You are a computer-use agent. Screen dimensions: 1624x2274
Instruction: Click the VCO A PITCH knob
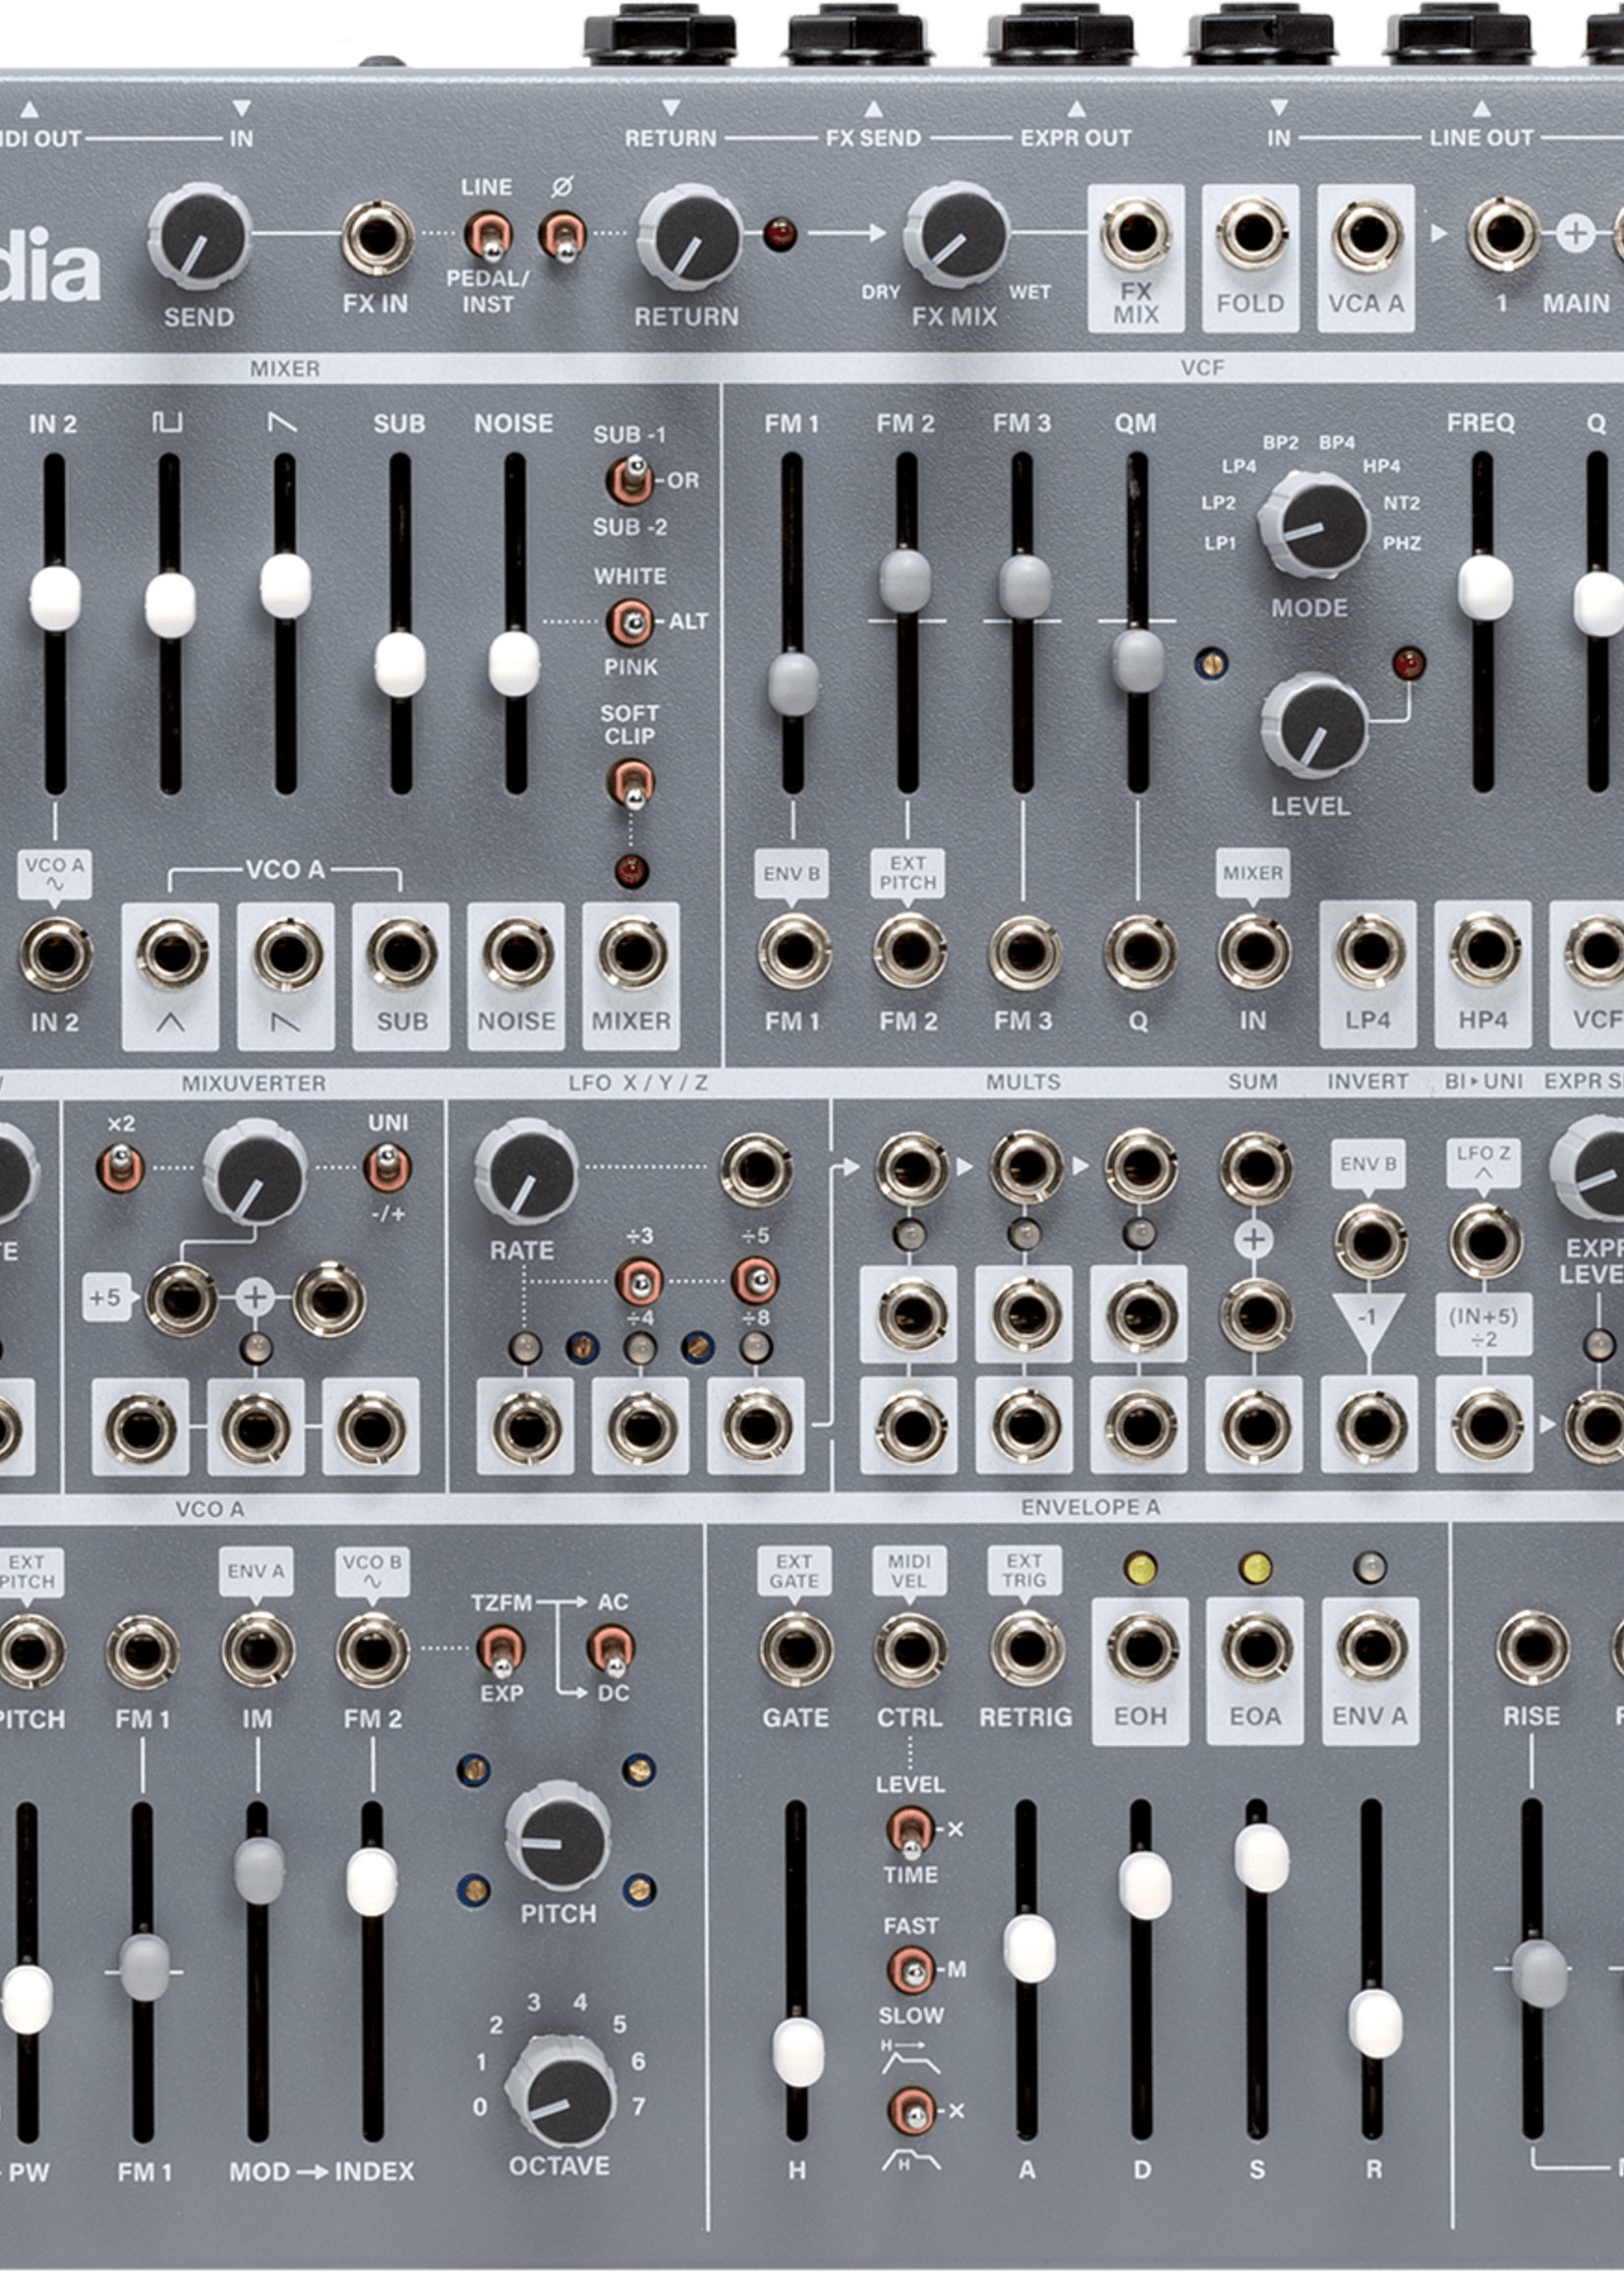(557, 1835)
